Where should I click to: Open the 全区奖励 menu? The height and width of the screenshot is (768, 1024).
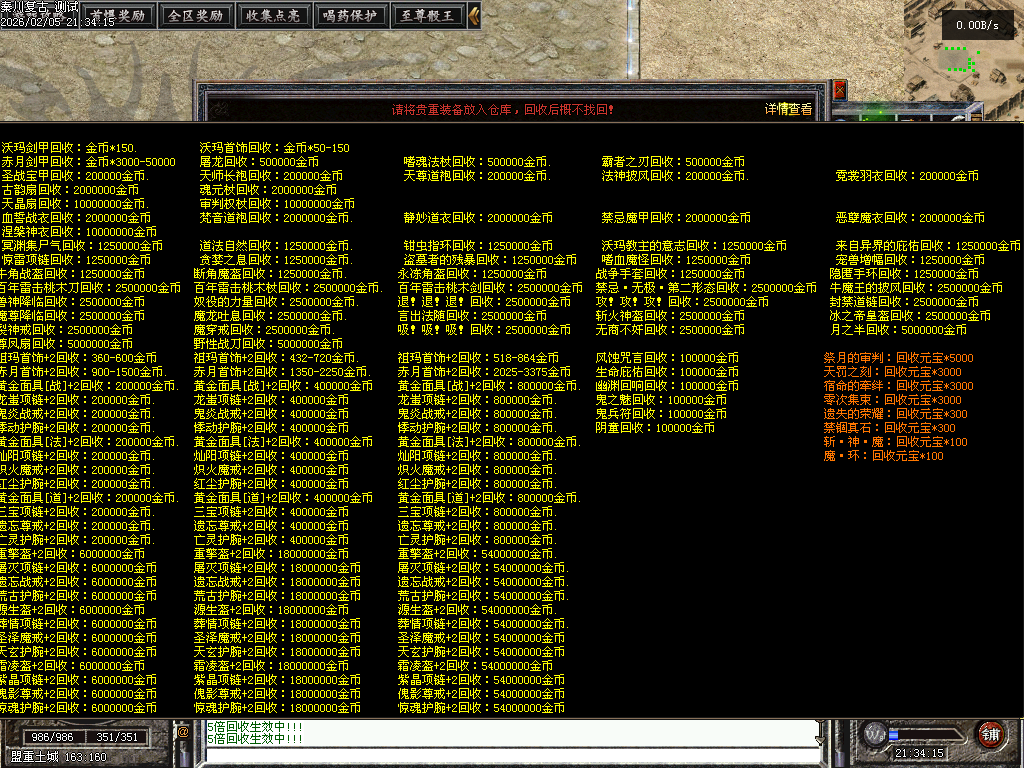(195, 16)
